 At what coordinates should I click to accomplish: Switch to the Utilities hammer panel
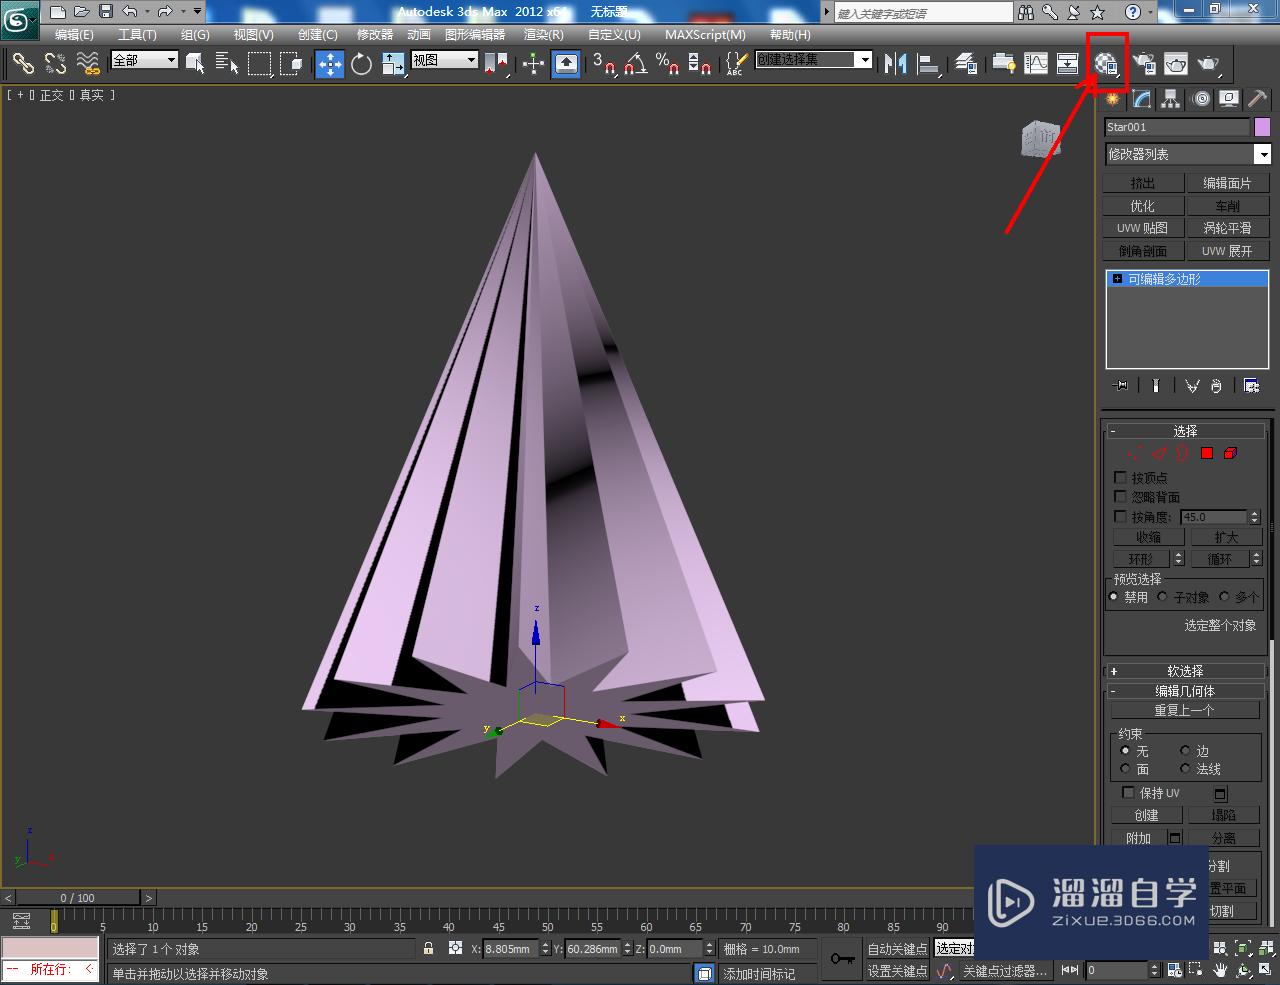click(x=1258, y=99)
